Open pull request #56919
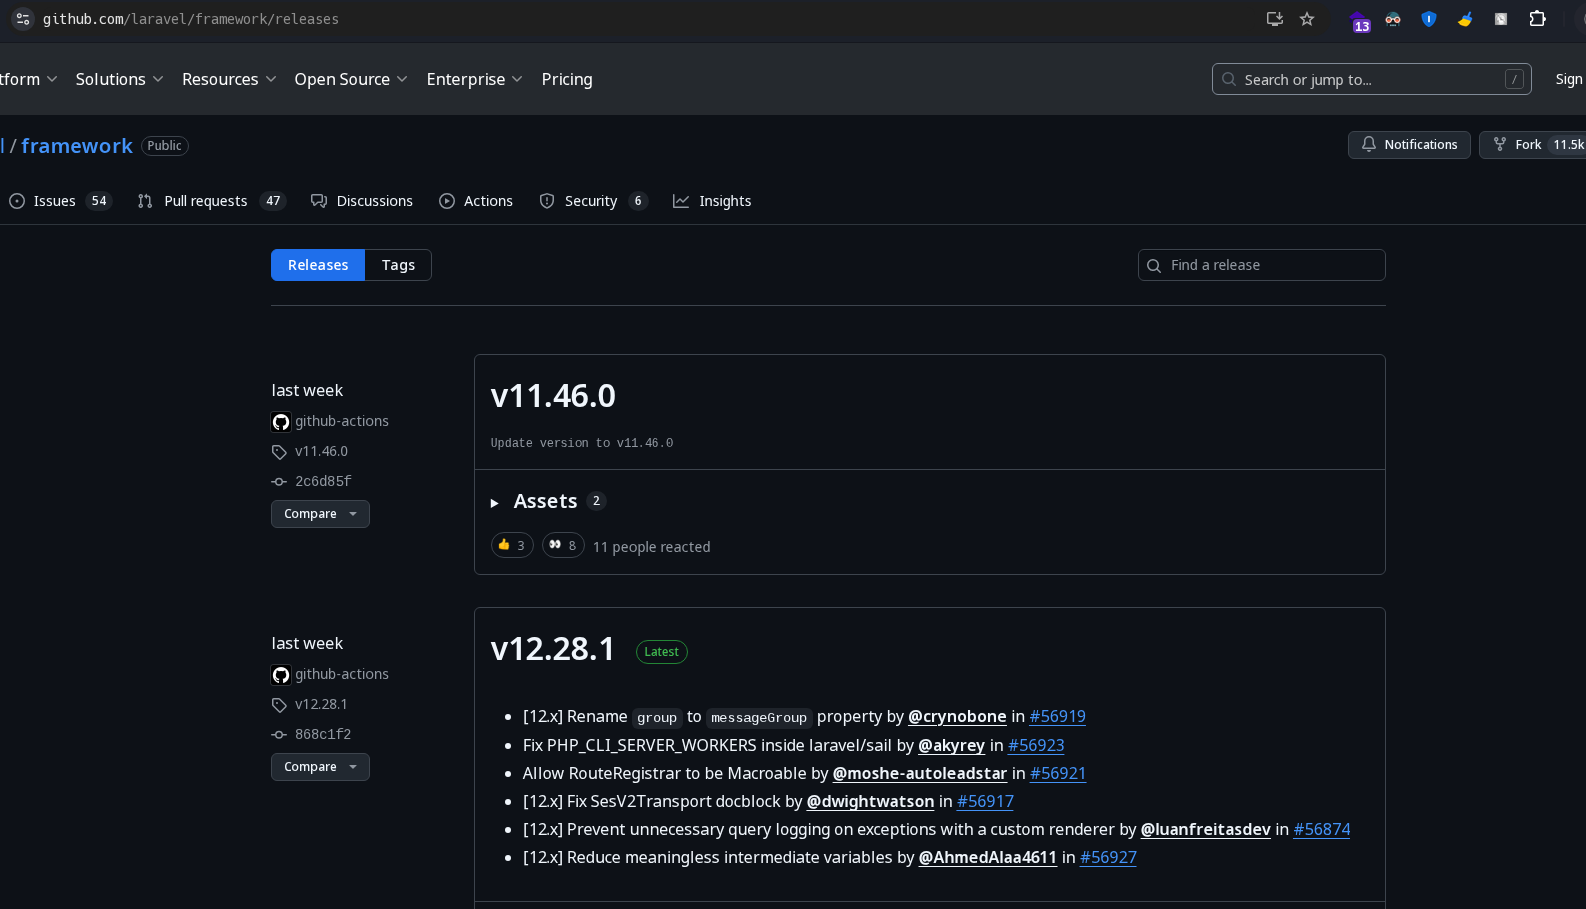This screenshot has height=909, width=1586. coord(1058,717)
